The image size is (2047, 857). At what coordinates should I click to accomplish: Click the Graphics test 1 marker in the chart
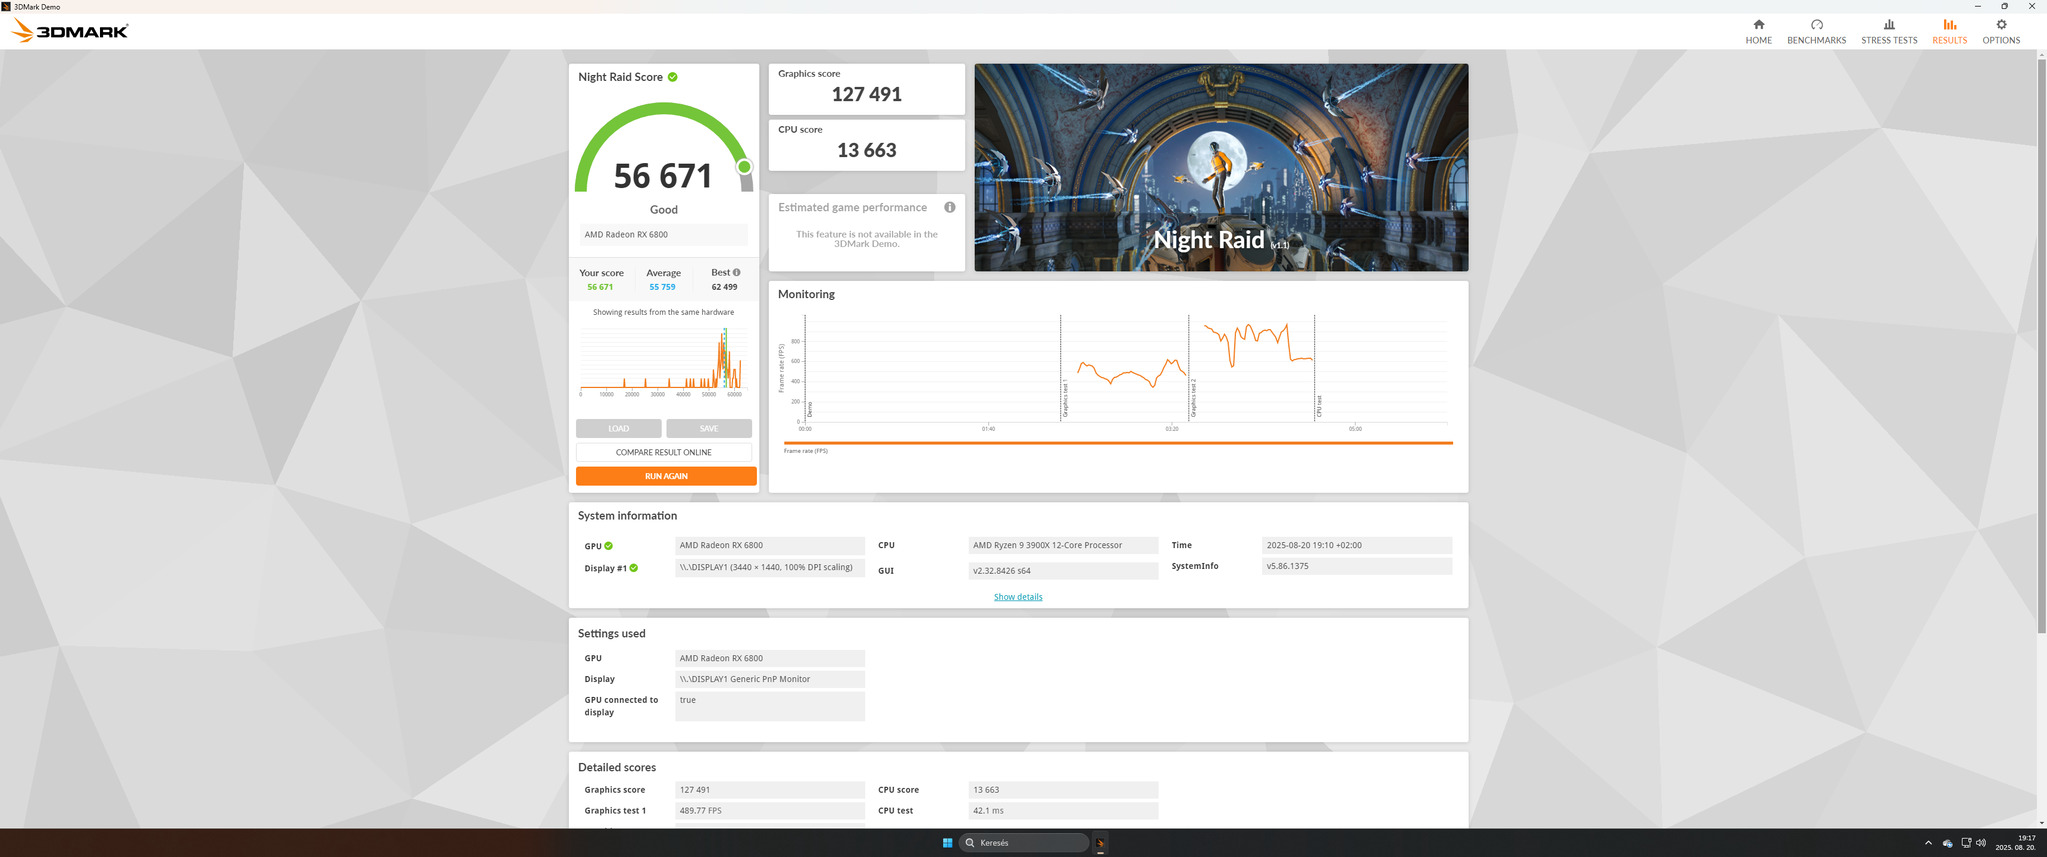[1066, 398]
